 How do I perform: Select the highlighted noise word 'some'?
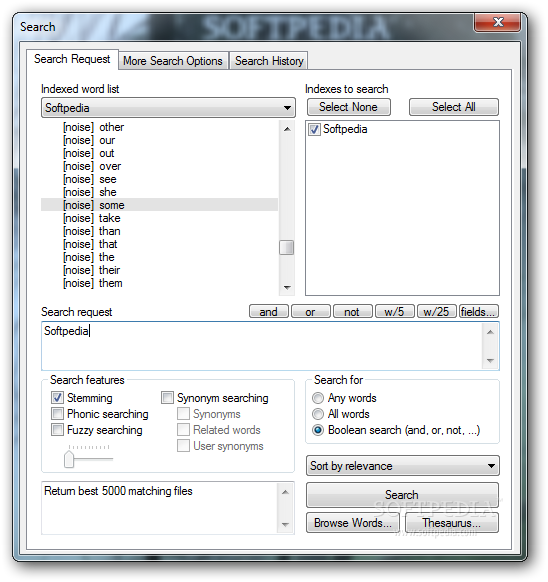click(x=159, y=205)
